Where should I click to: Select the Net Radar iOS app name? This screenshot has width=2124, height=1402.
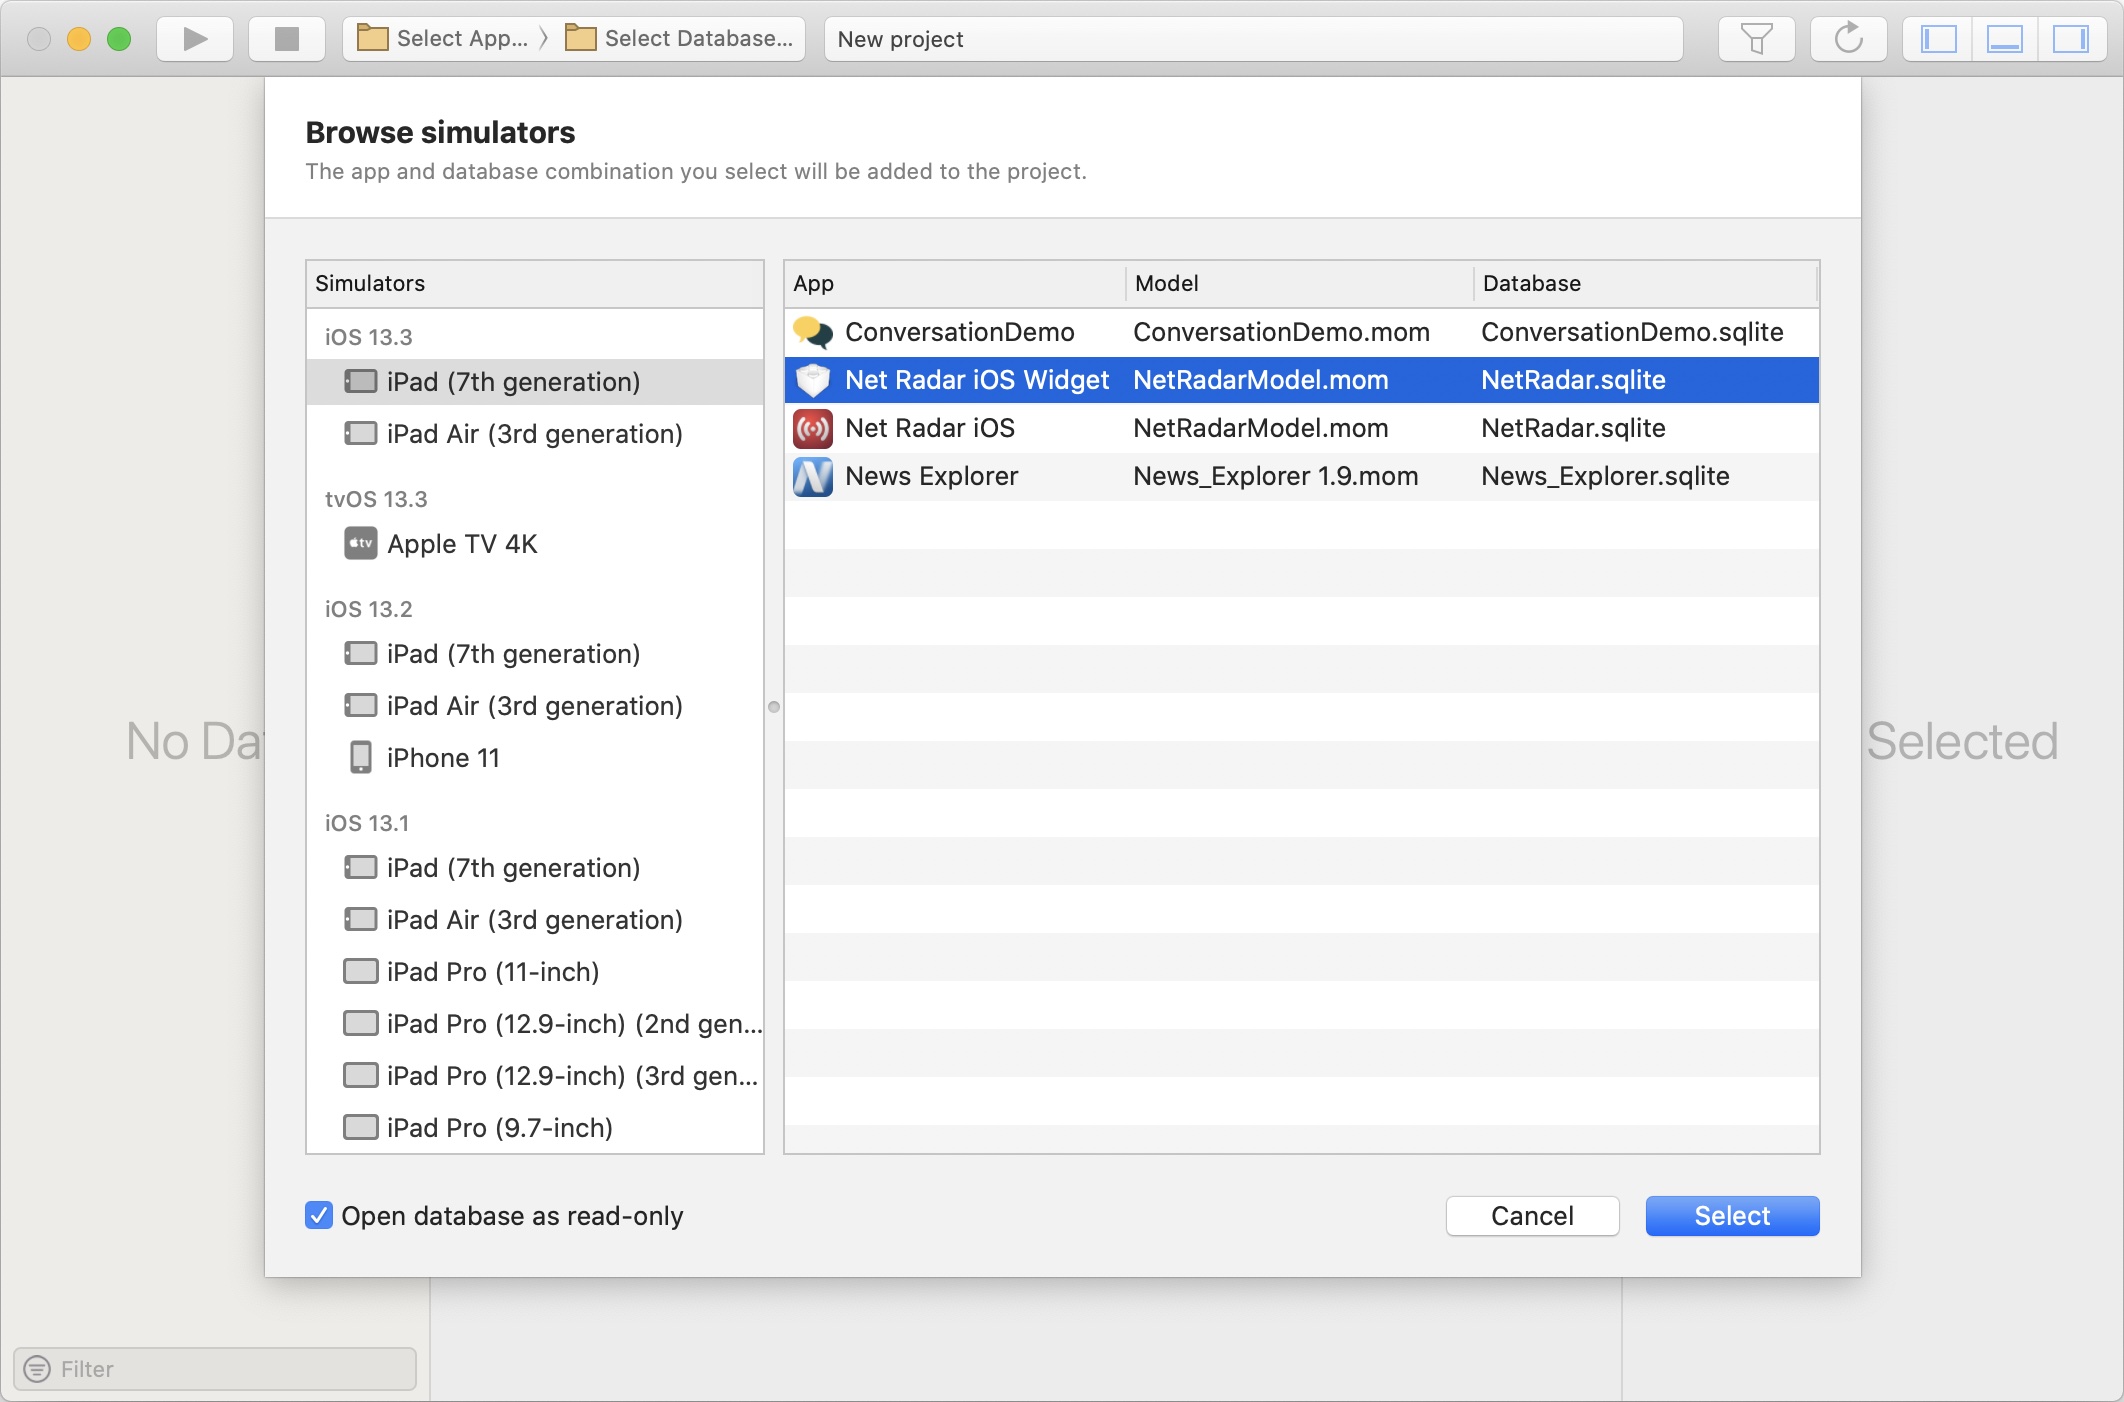point(930,428)
